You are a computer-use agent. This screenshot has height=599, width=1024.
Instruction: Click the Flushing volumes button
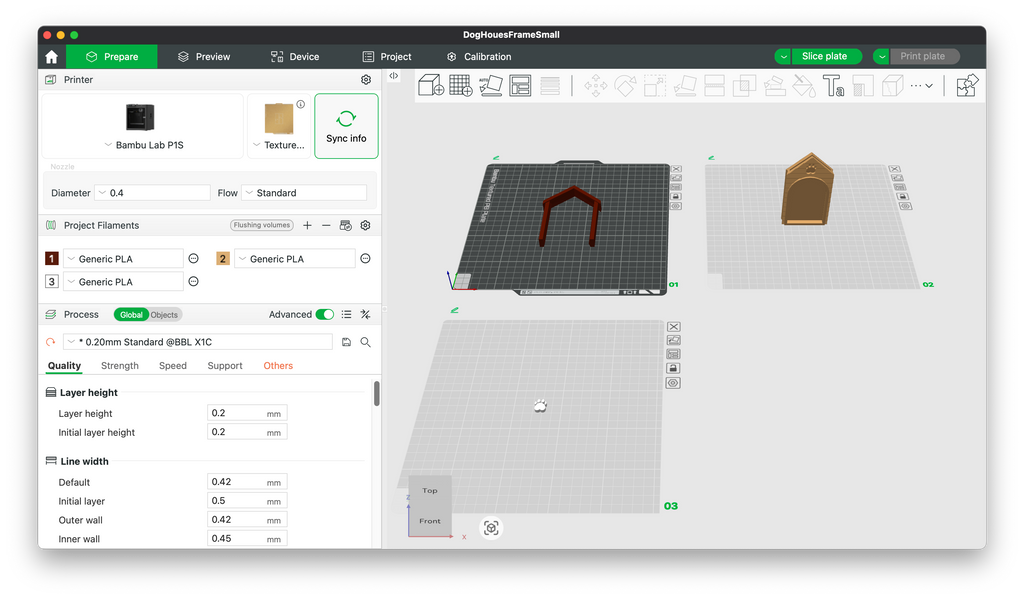click(x=262, y=225)
